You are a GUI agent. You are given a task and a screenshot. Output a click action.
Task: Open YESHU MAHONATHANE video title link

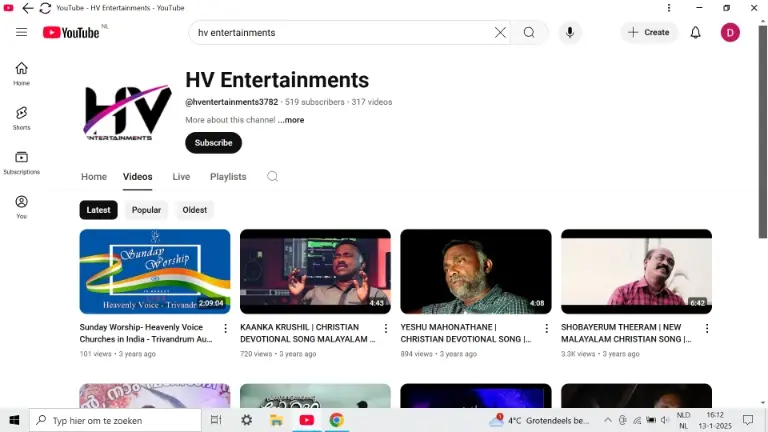click(x=466, y=333)
